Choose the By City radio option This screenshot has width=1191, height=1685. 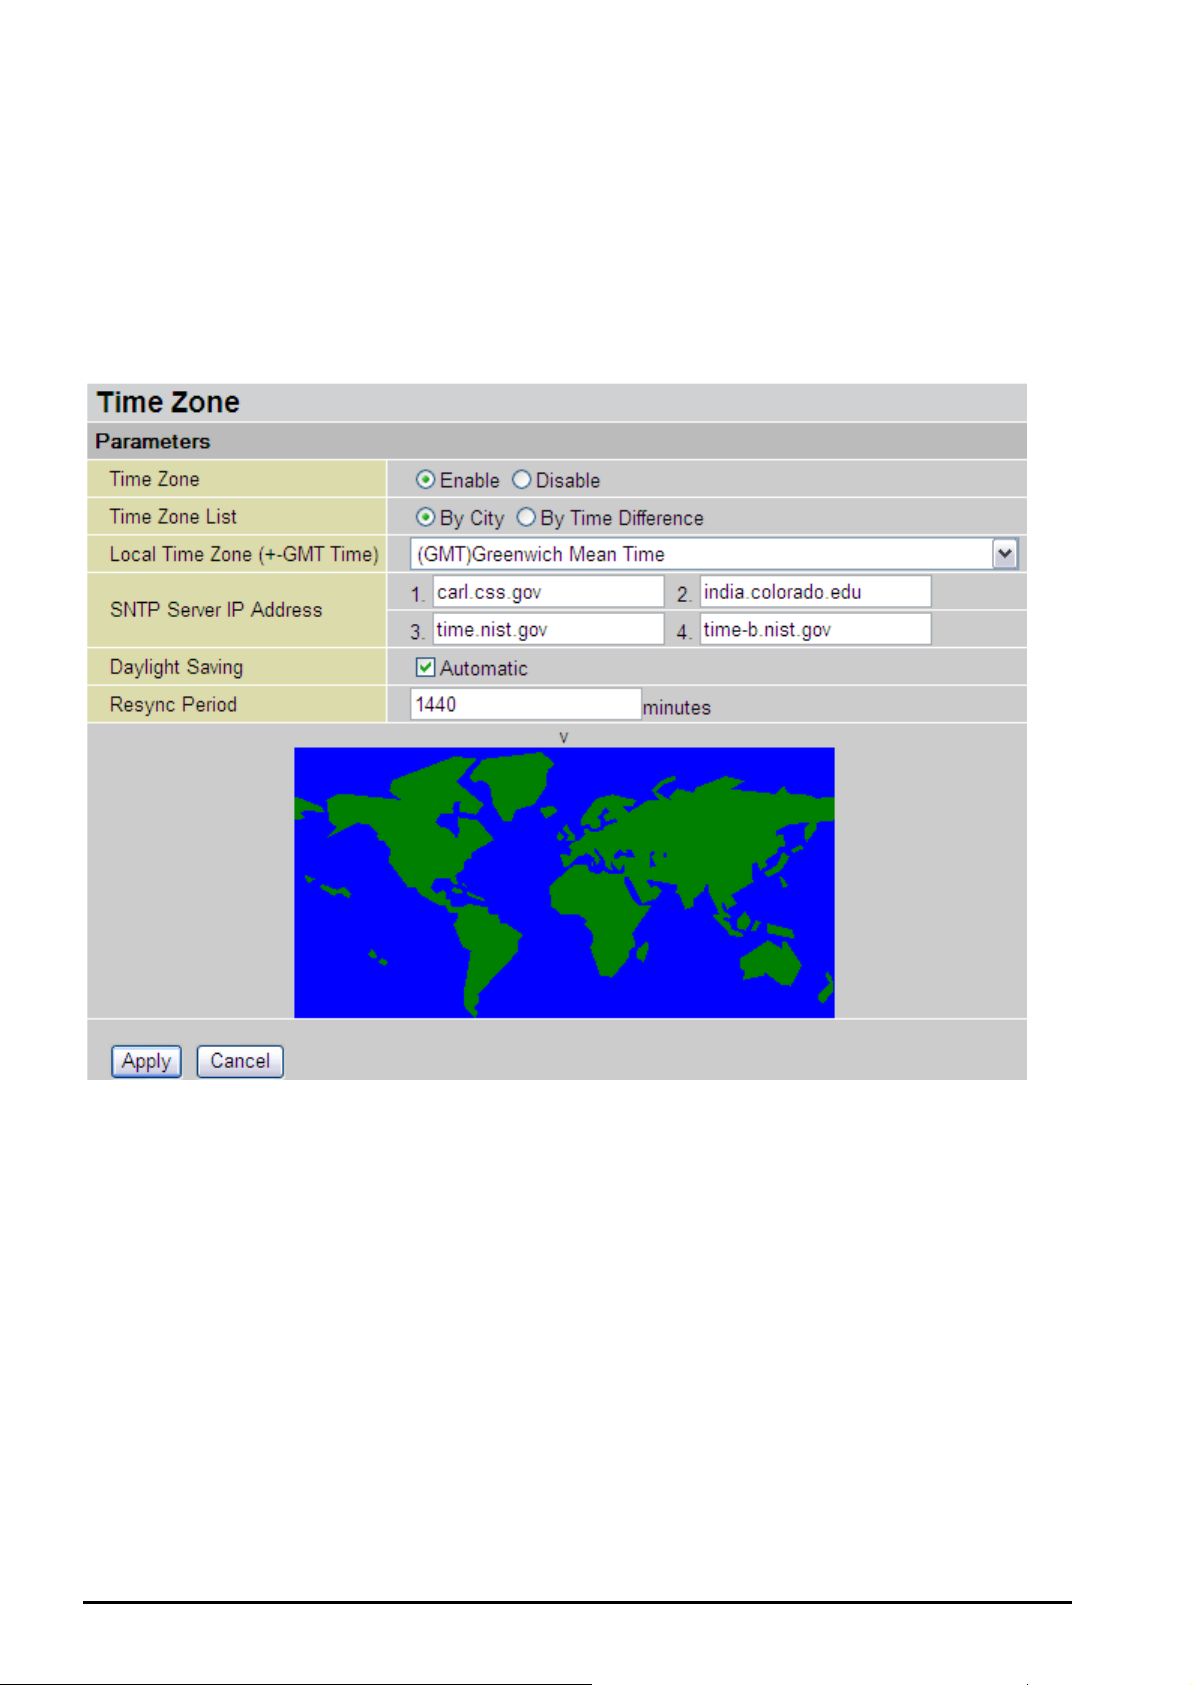coord(426,518)
